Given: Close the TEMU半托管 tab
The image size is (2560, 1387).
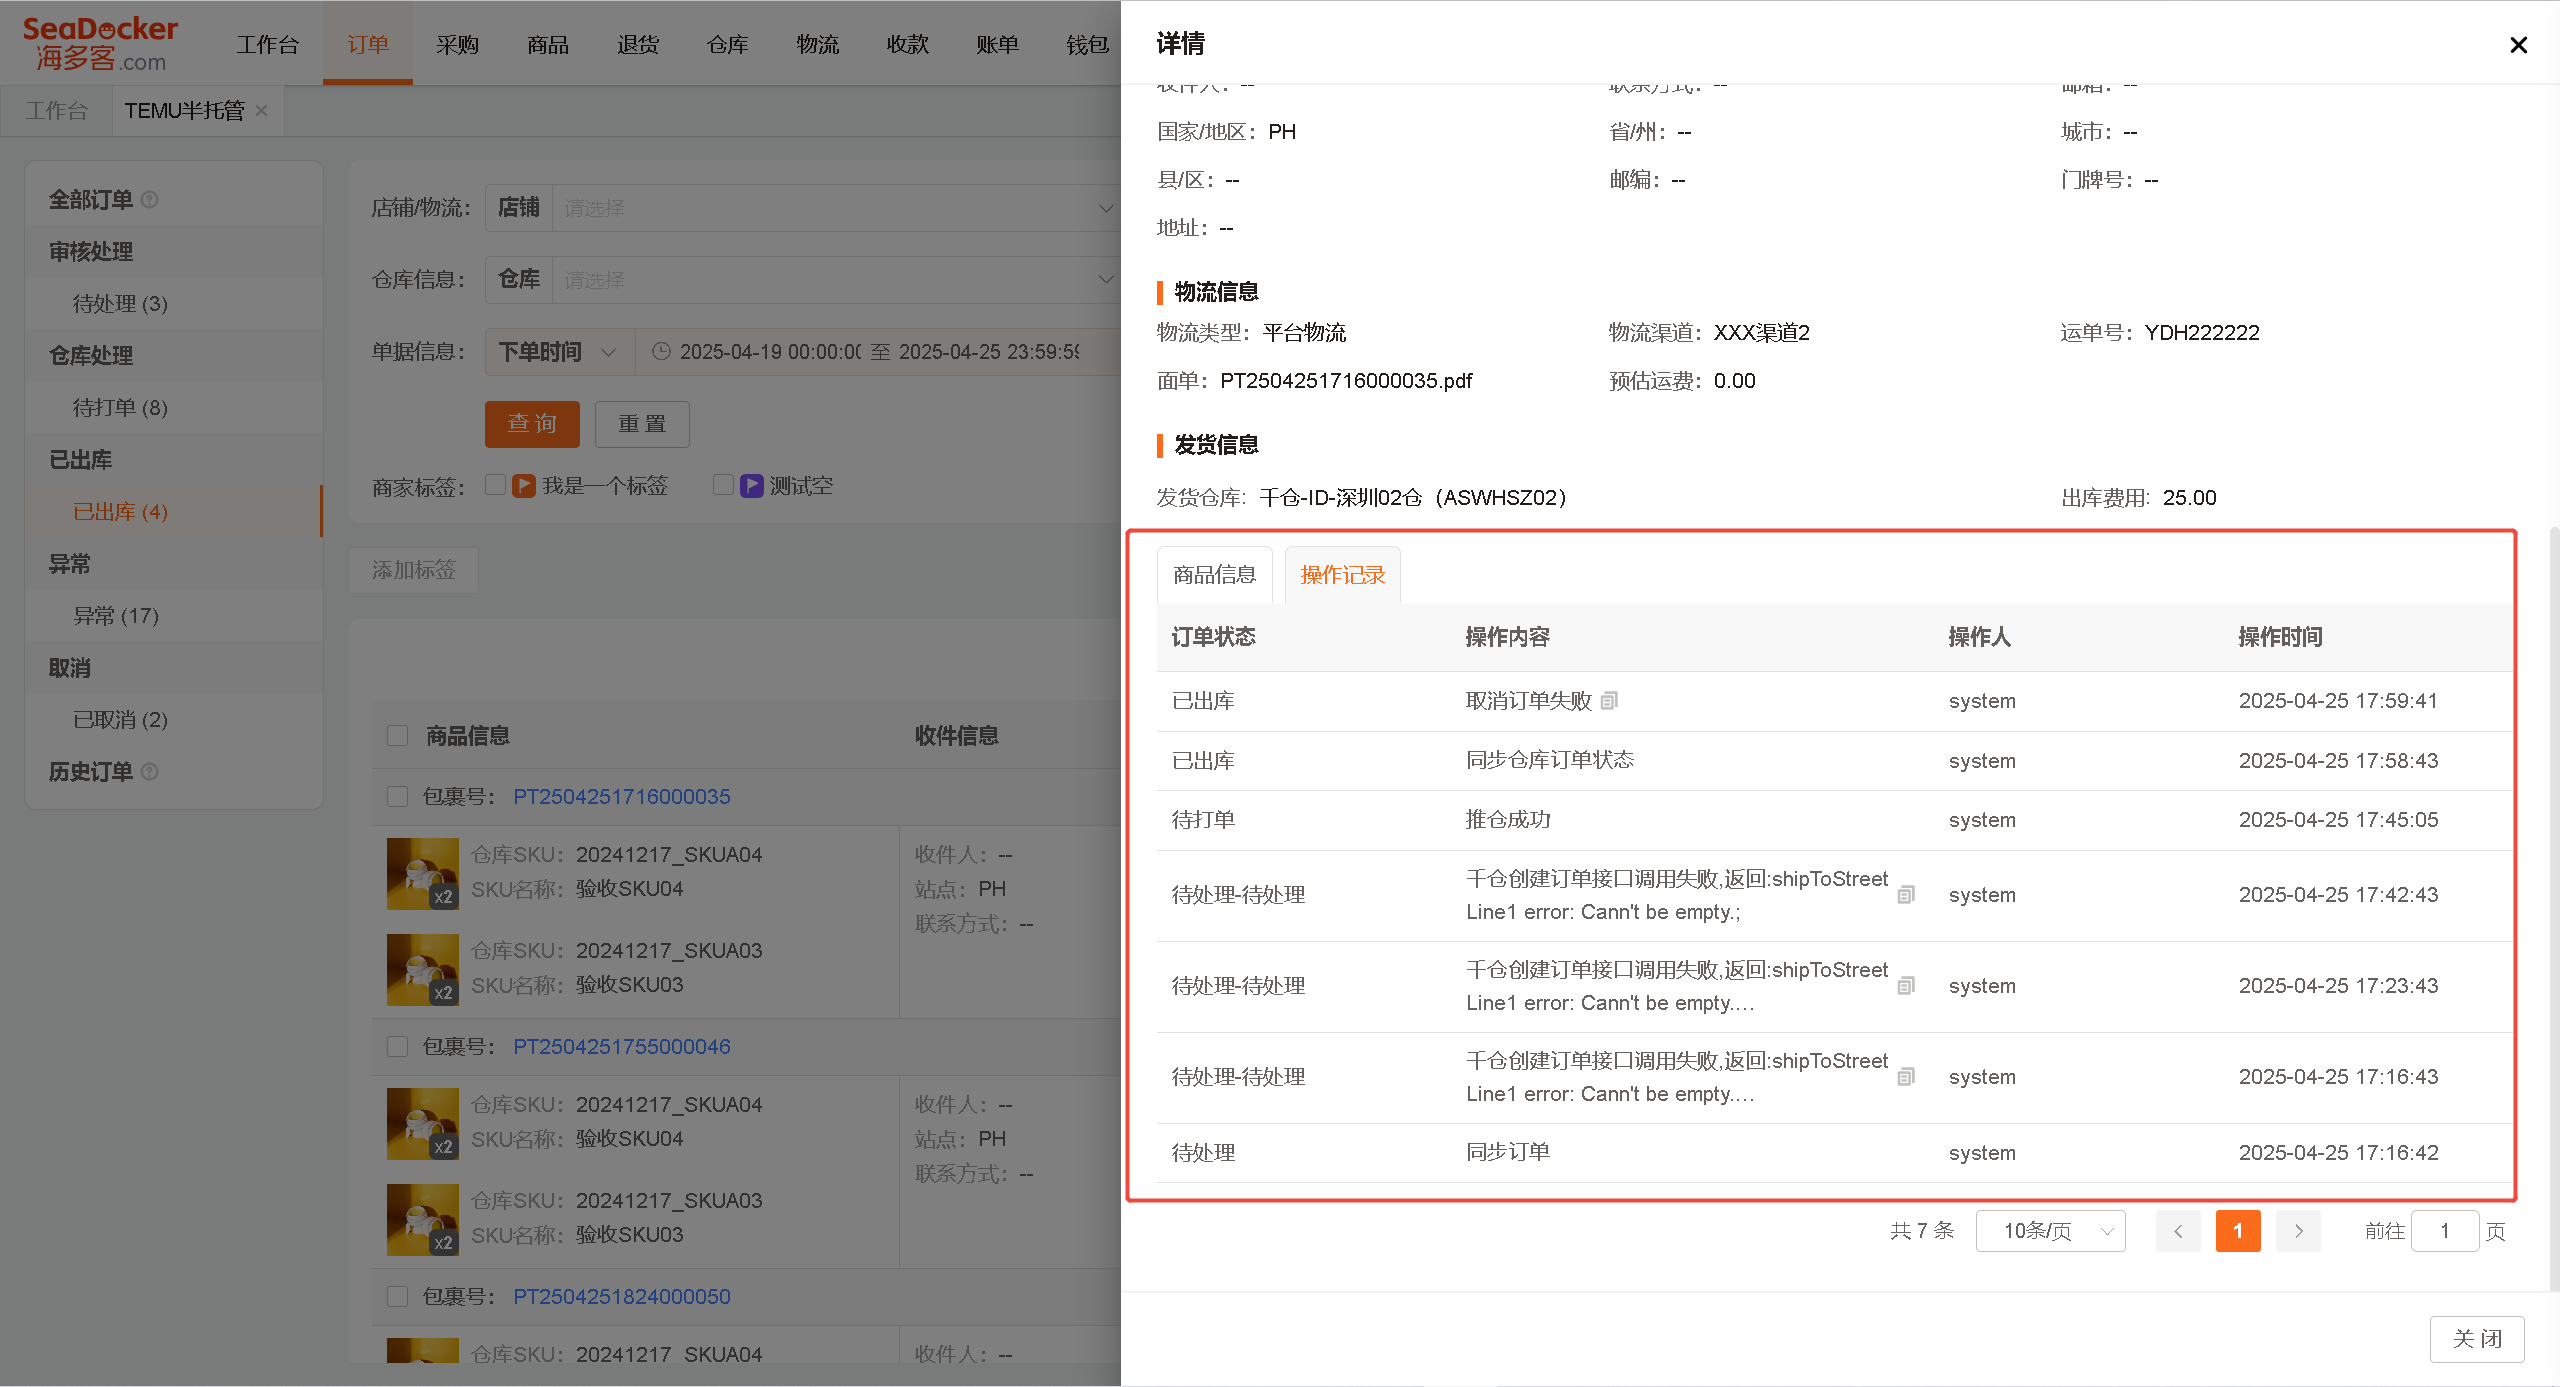Looking at the screenshot, I should click(x=262, y=110).
